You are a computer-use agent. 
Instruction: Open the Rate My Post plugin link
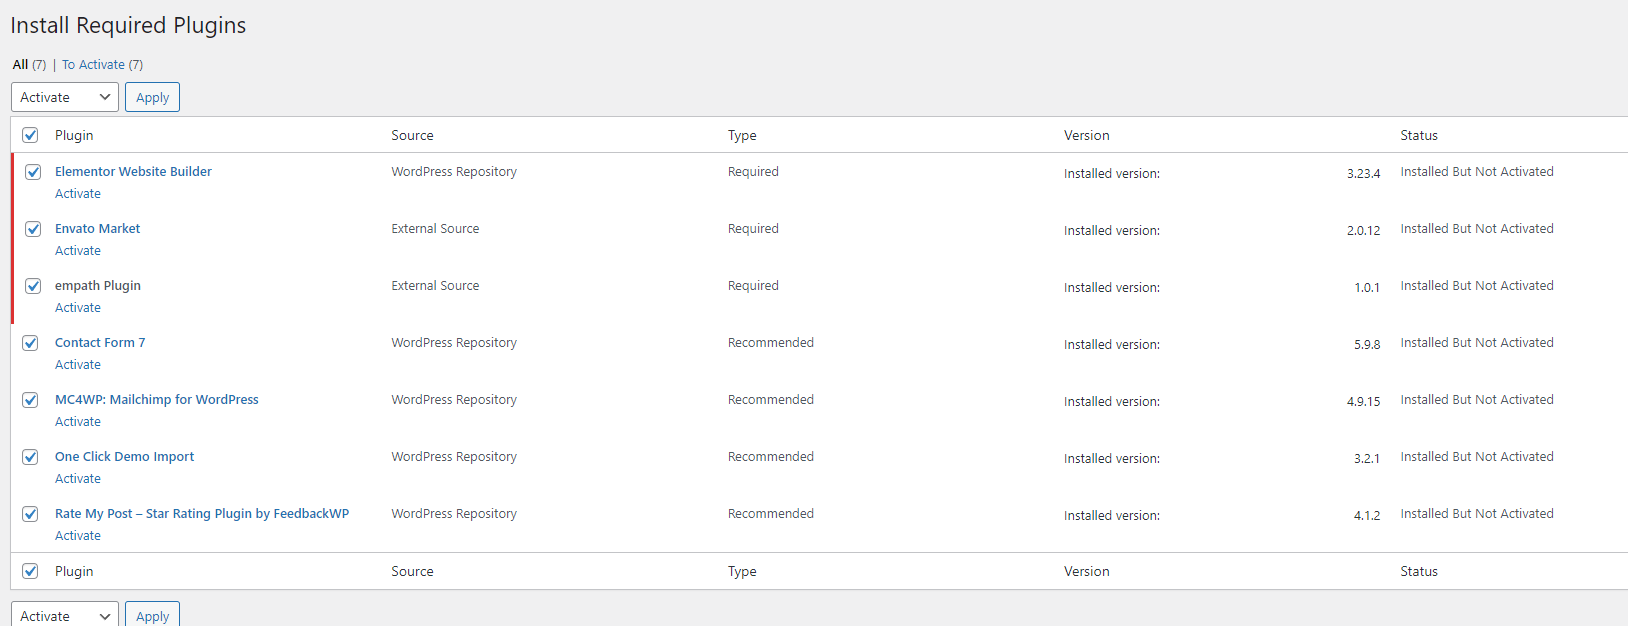(x=202, y=514)
